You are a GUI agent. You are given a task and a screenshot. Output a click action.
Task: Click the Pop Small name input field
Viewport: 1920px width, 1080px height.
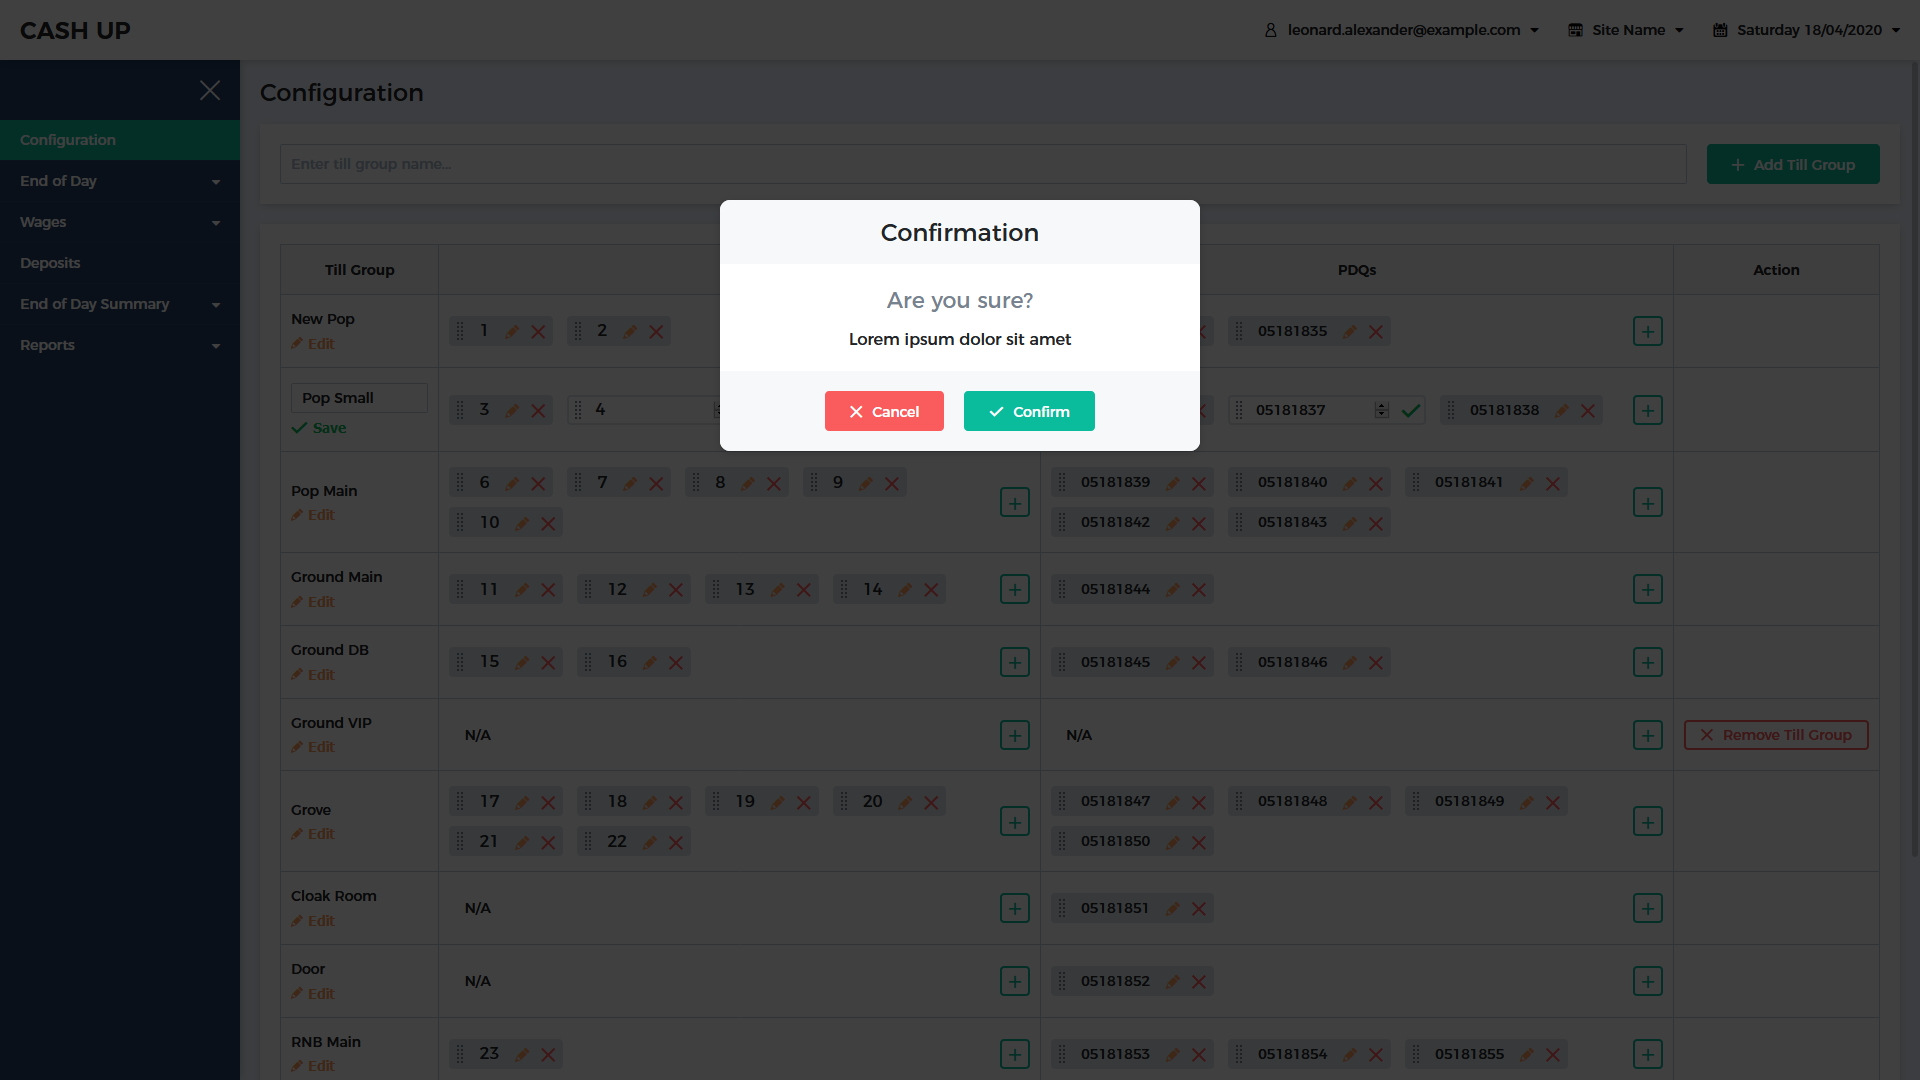359,398
